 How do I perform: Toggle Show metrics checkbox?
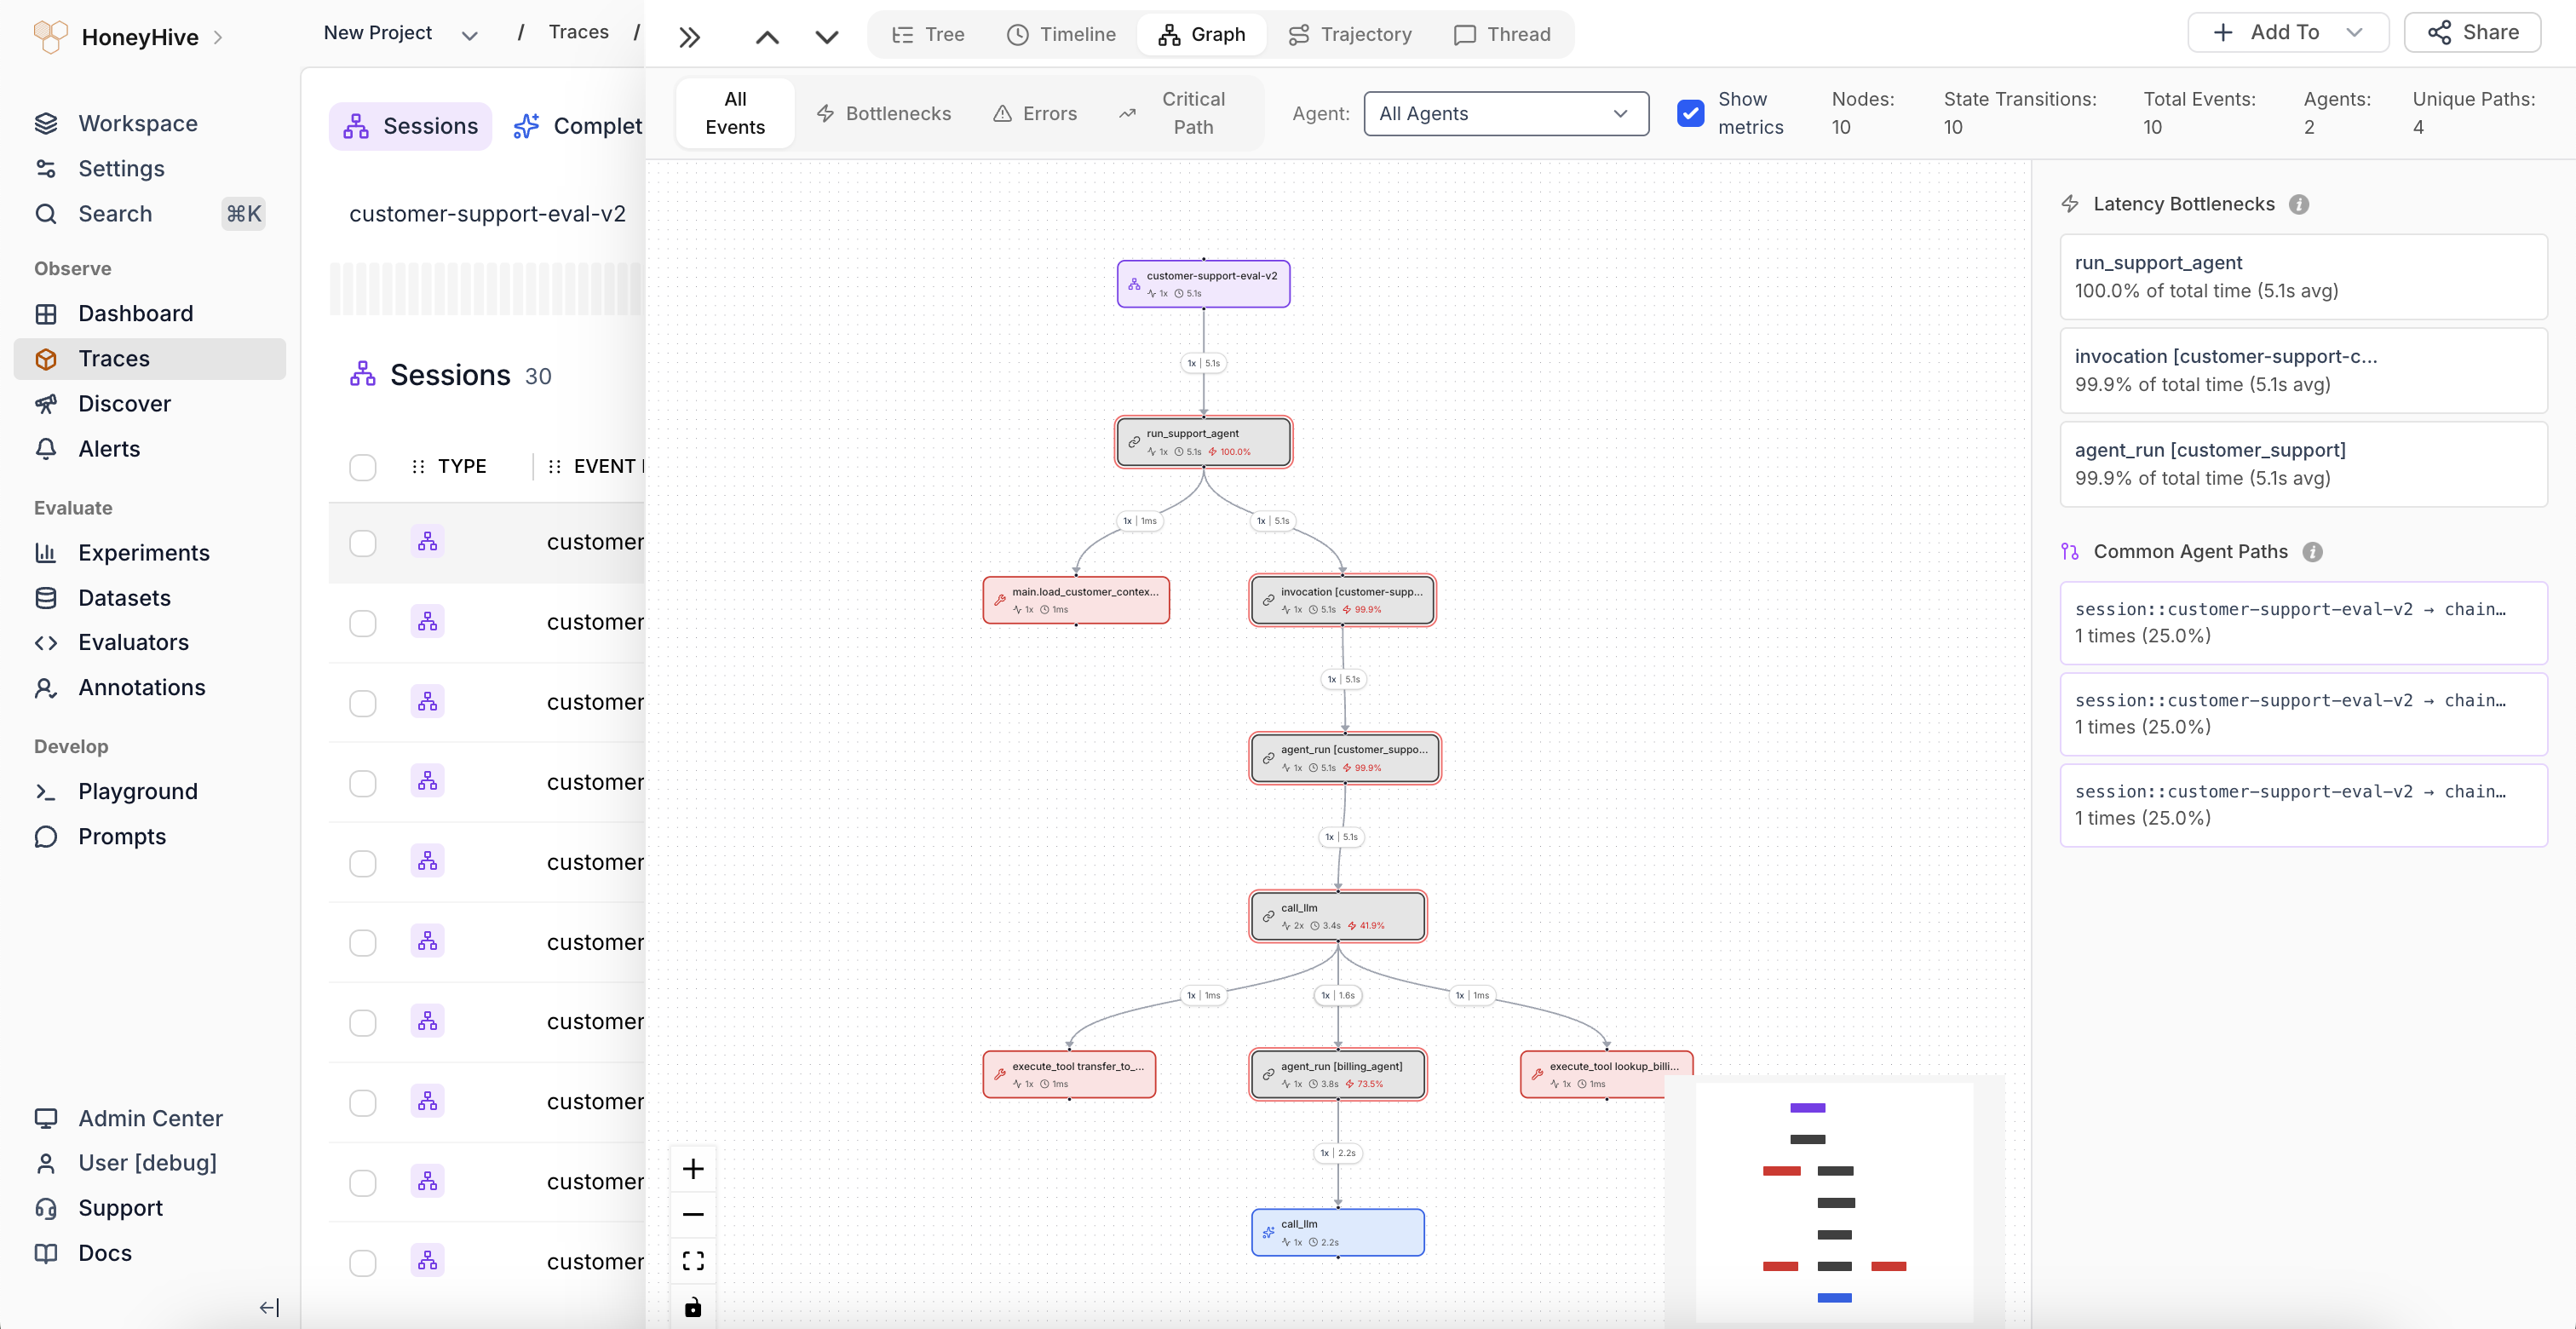coord(1690,113)
